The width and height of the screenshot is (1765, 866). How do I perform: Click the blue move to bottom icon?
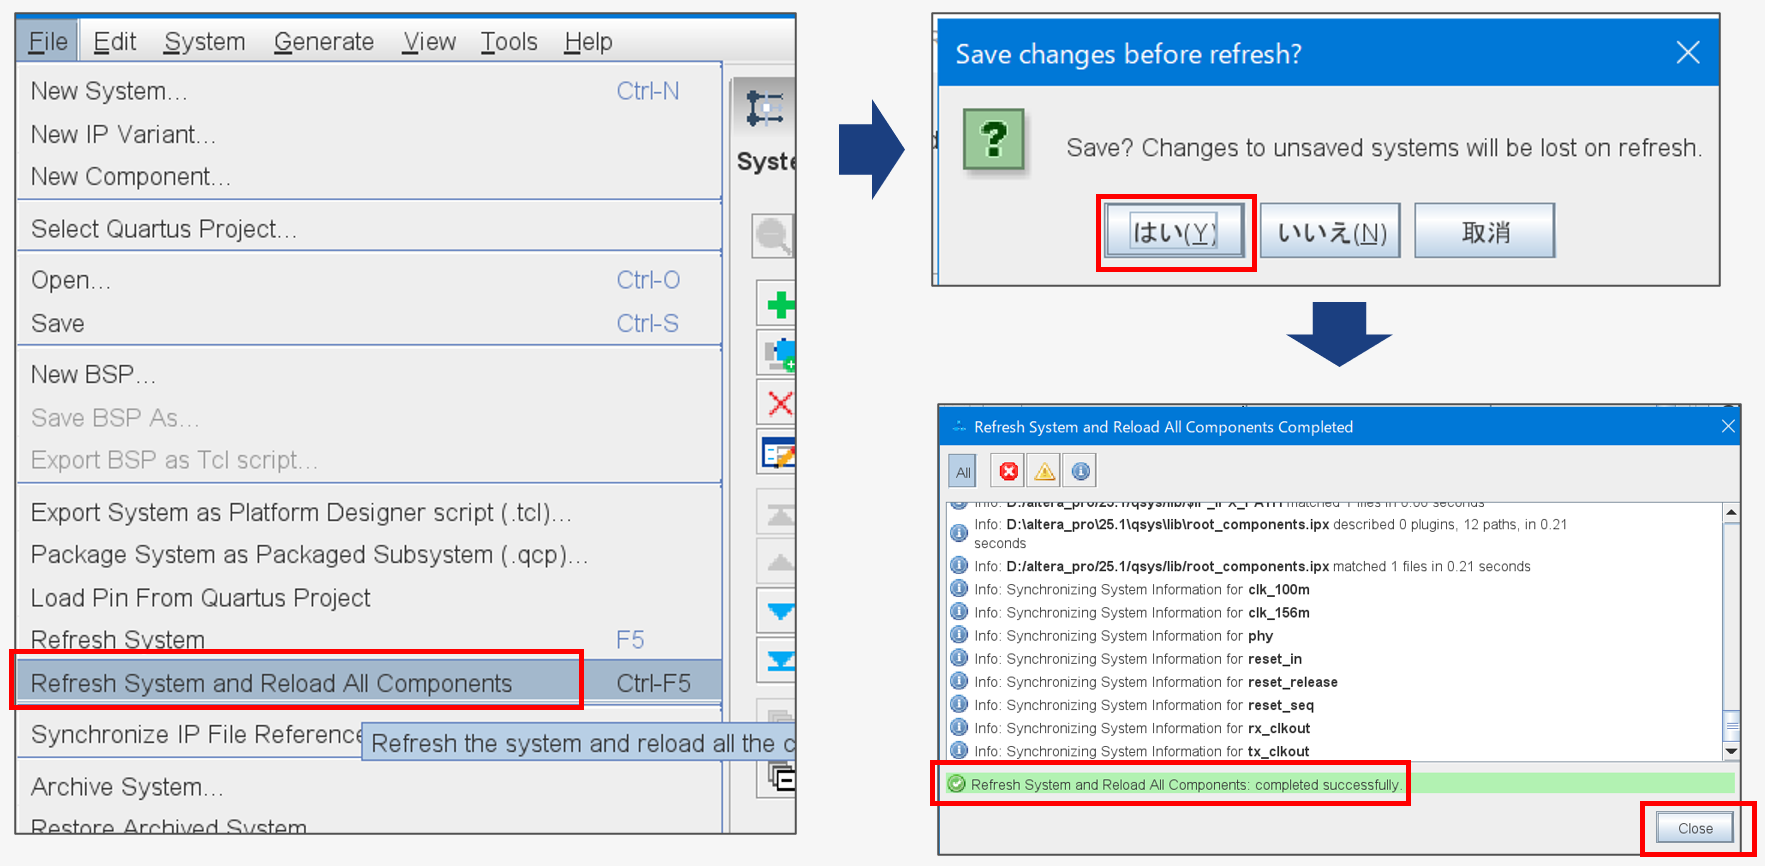pos(779,660)
